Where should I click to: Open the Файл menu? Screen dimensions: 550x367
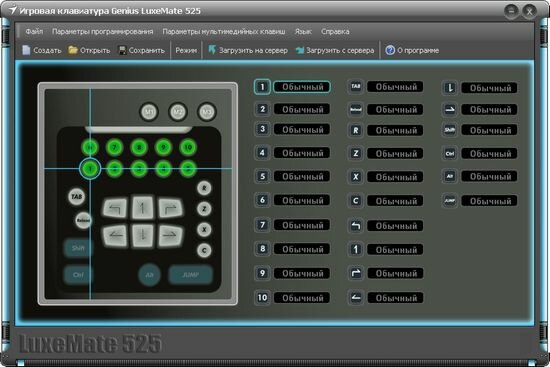point(34,32)
